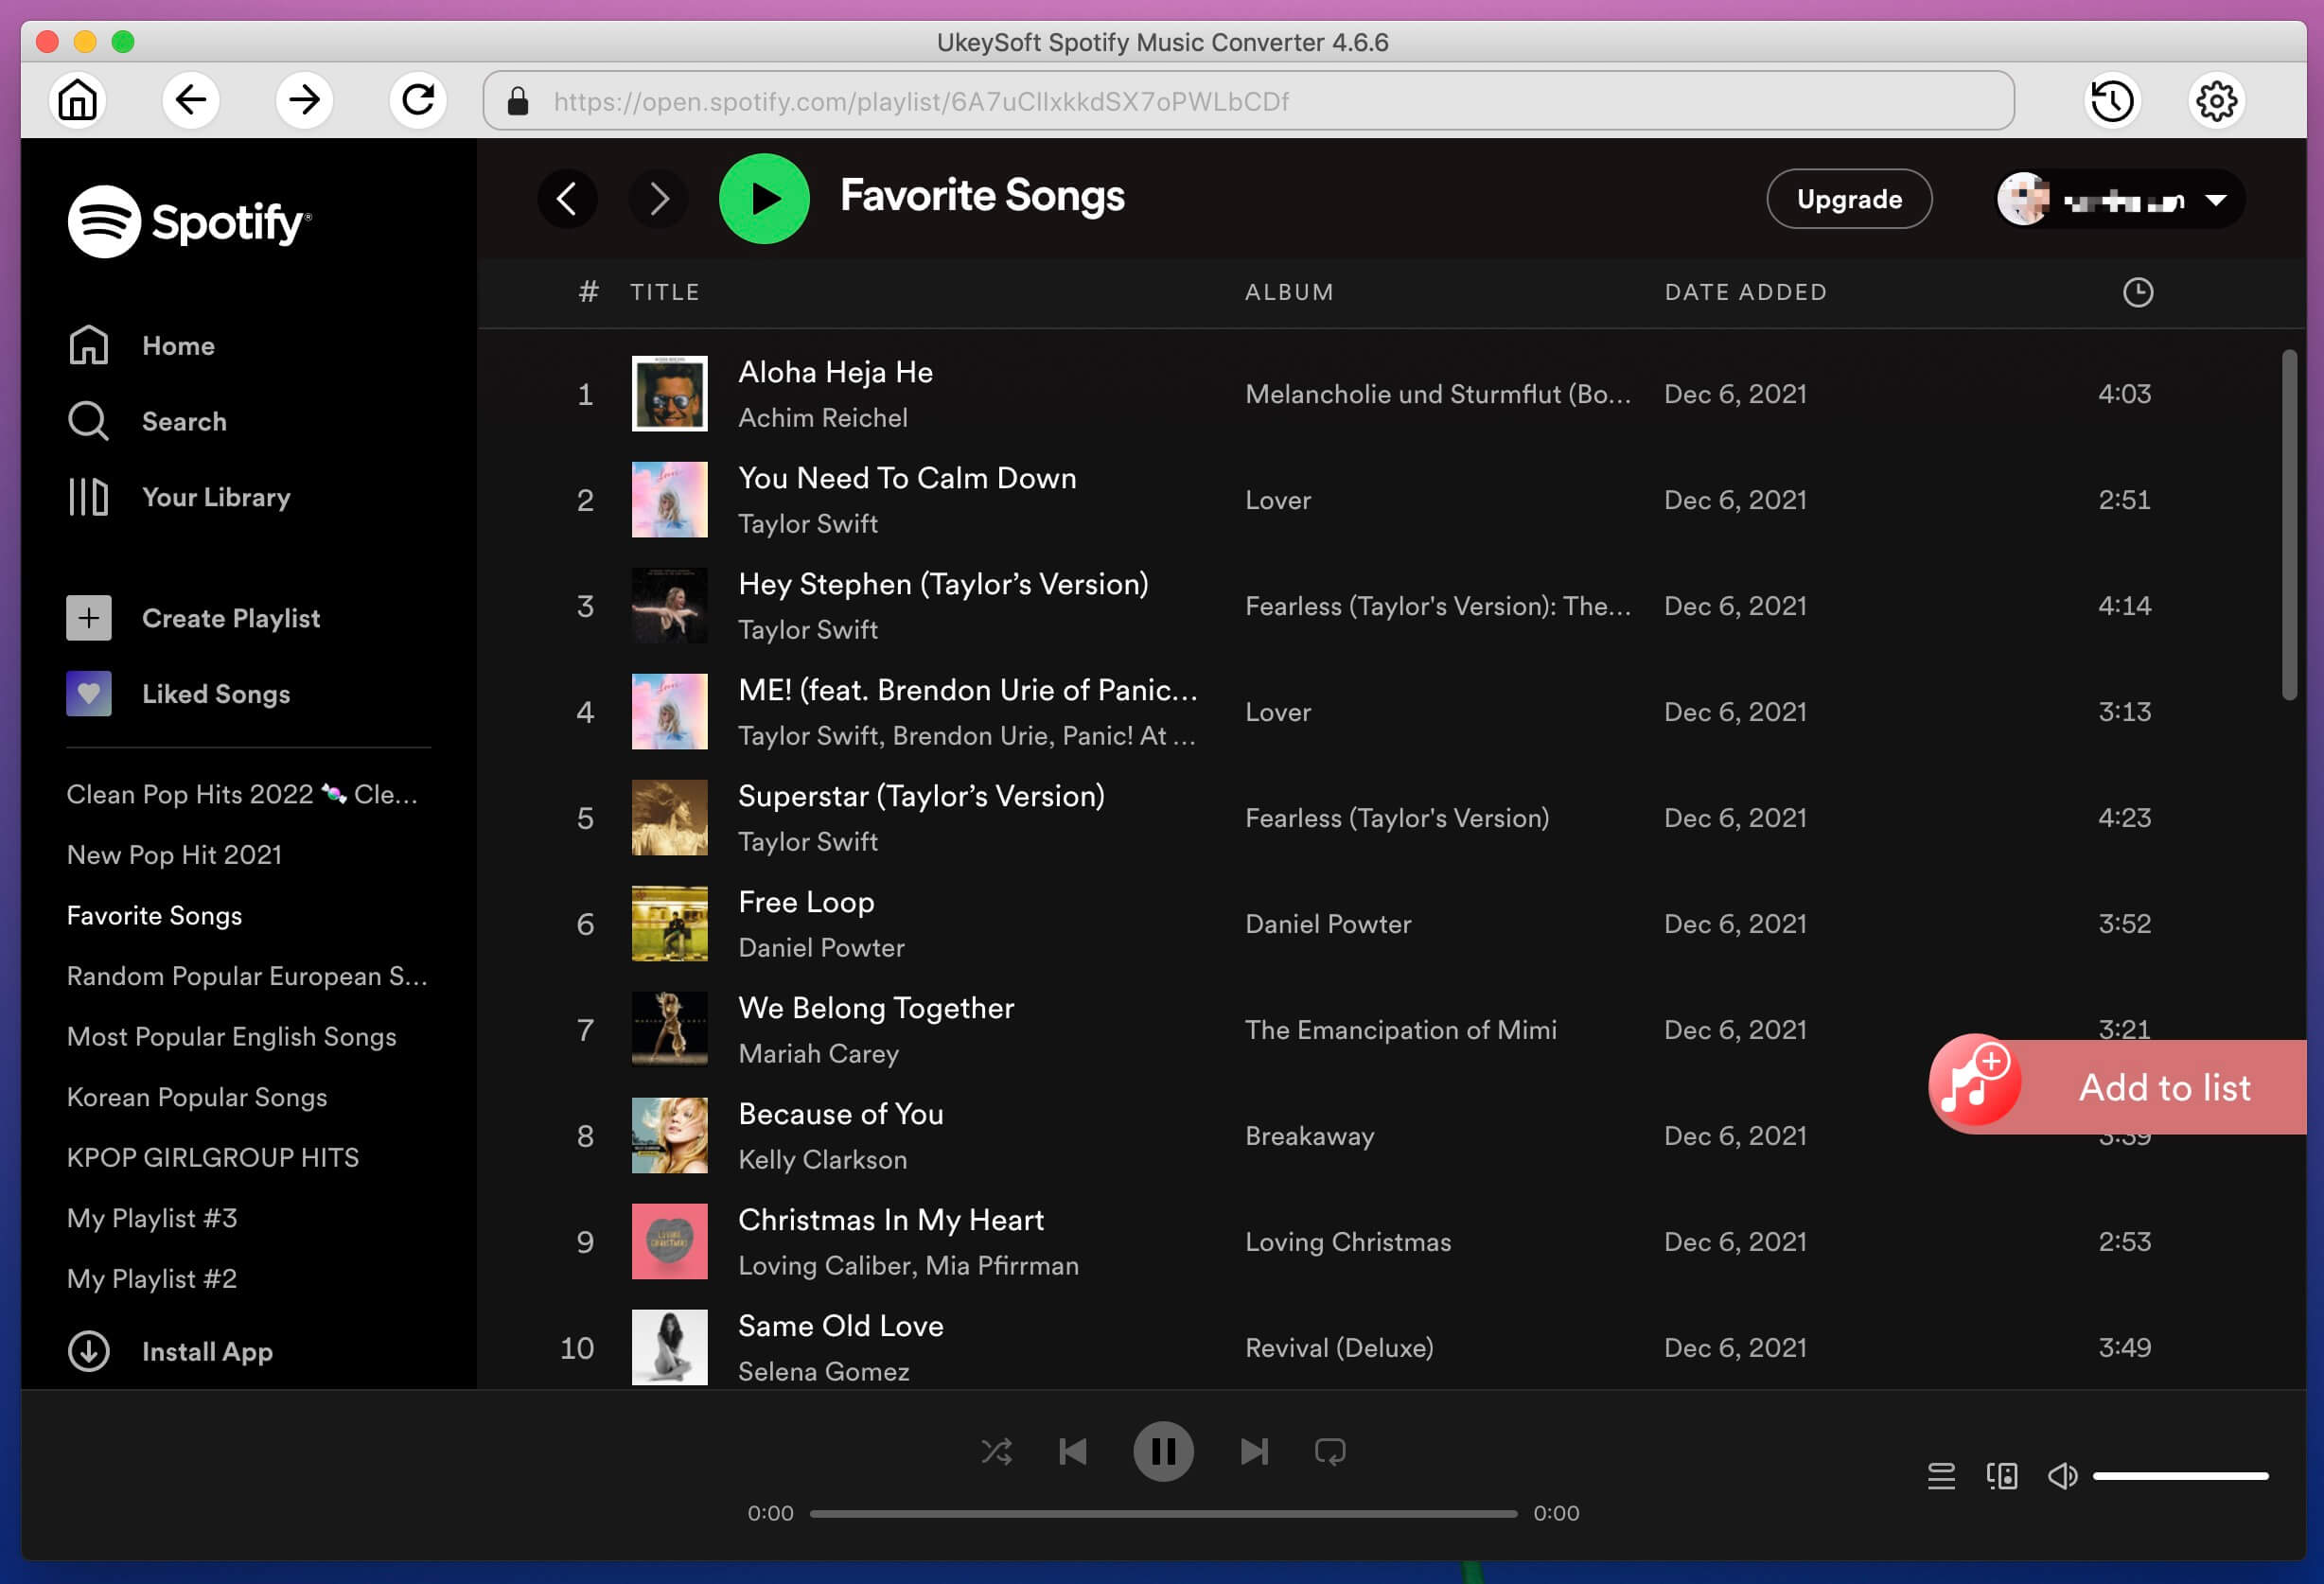Toggle pause on currently playing track
Viewport: 2324px width, 1584px height.
[x=1164, y=1450]
